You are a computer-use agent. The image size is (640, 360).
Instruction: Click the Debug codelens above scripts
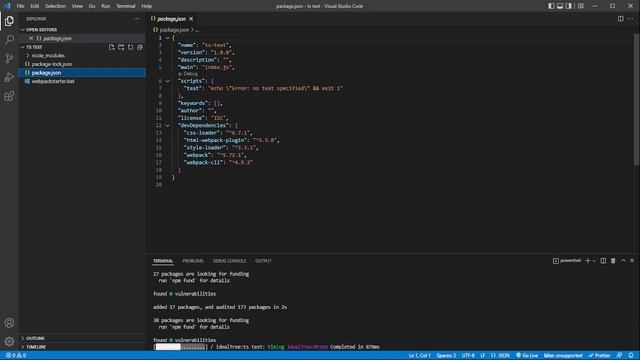point(188,74)
